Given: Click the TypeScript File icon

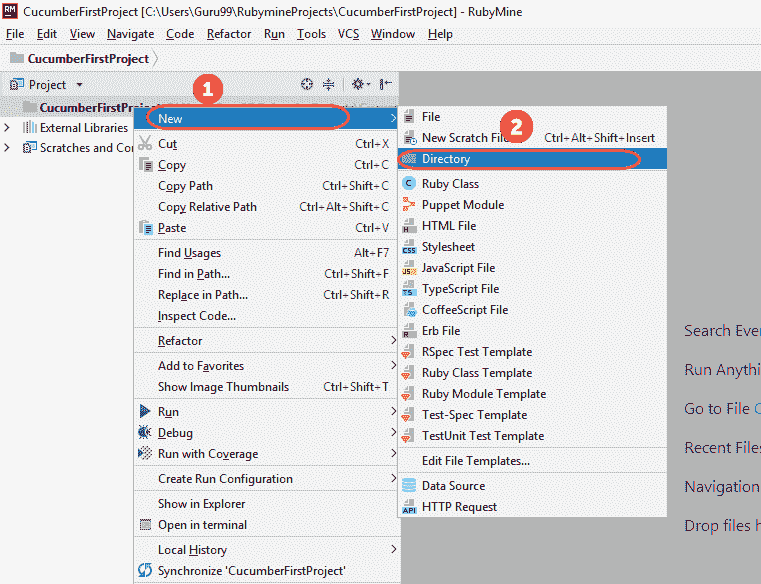Looking at the screenshot, I should 409,288.
